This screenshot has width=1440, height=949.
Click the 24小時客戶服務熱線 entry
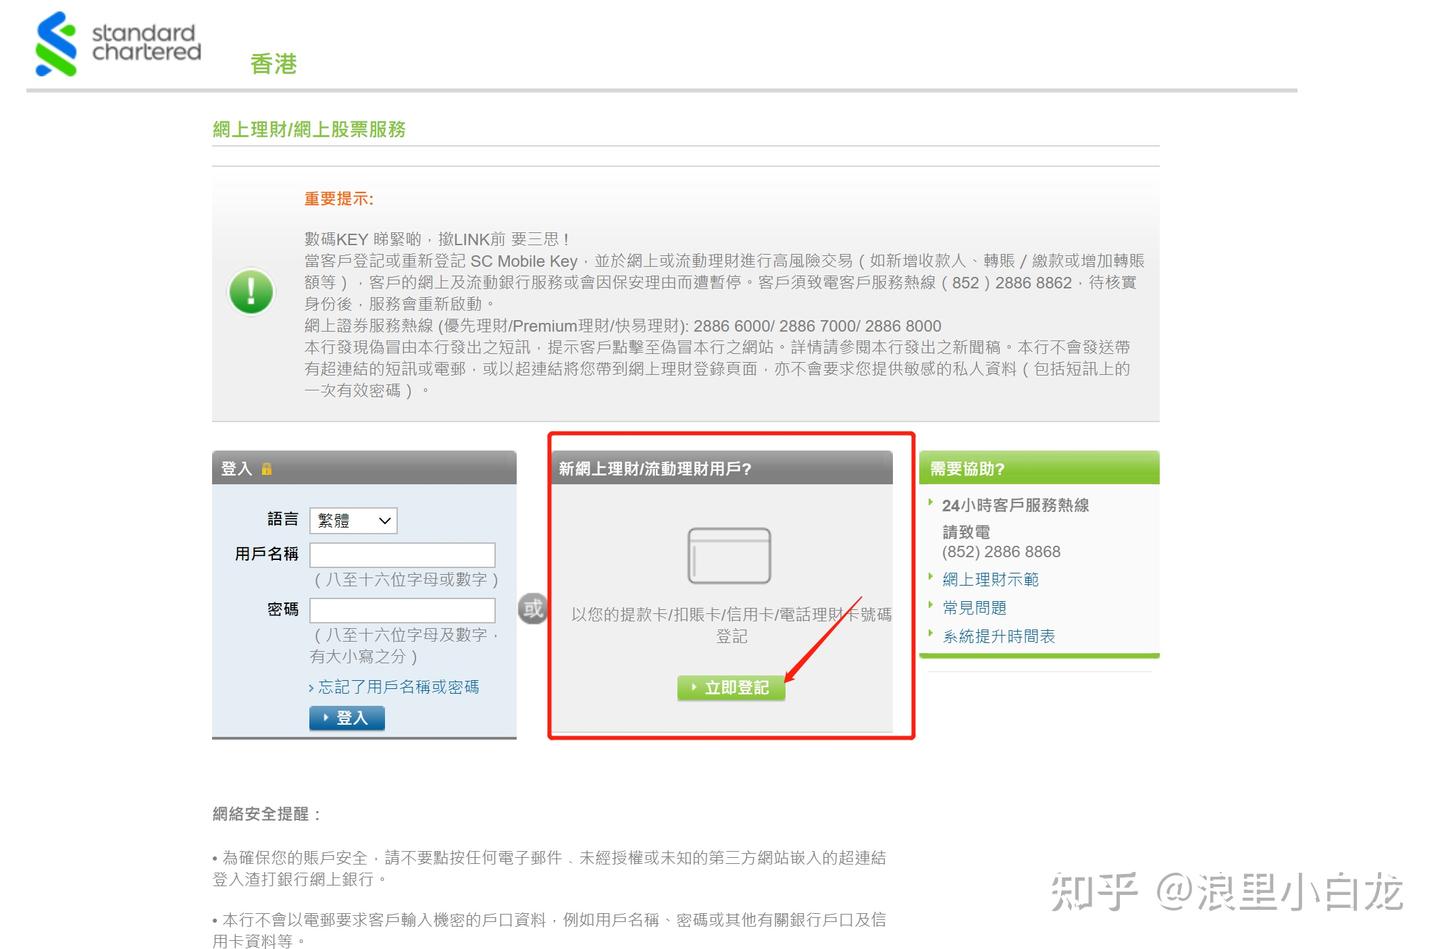click(x=1018, y=505)
